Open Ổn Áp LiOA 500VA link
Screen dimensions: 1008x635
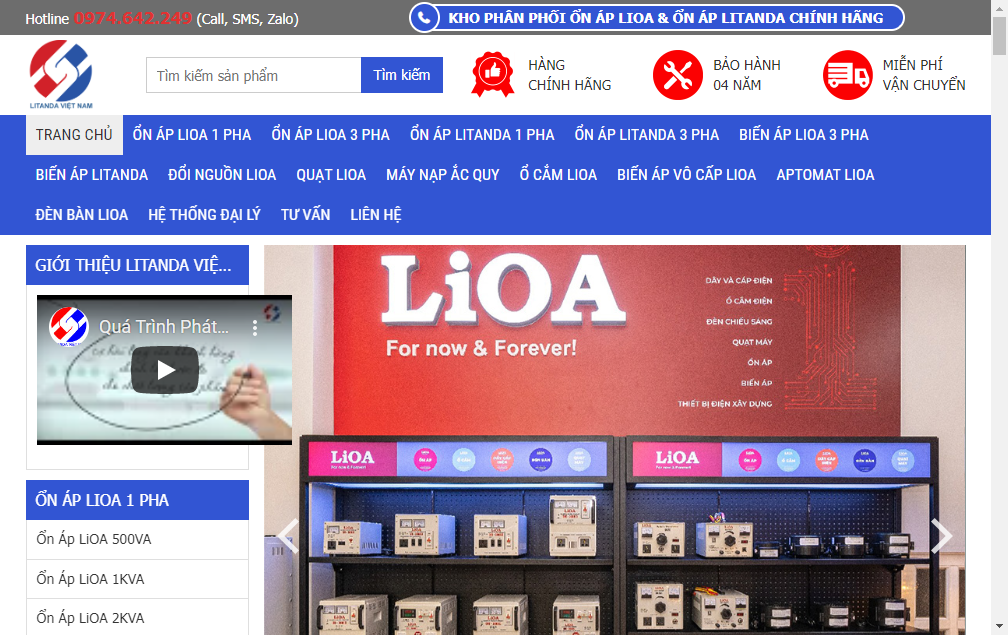[94, 539]
